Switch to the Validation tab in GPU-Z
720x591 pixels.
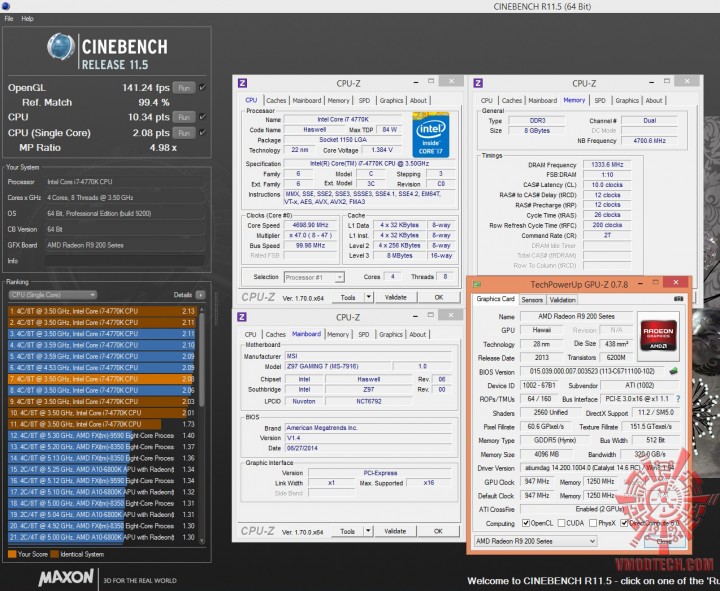562,300
